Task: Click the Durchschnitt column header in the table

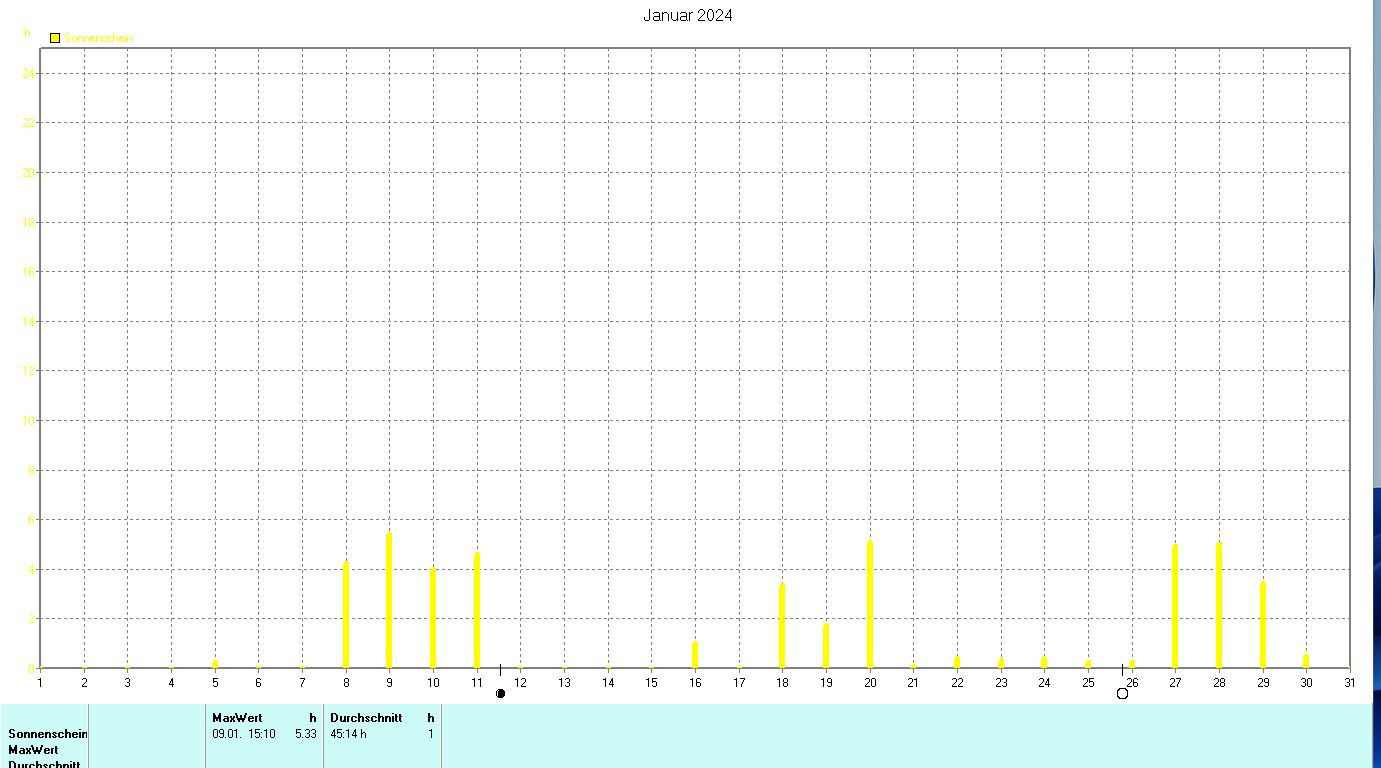Action: click(366, 718)
